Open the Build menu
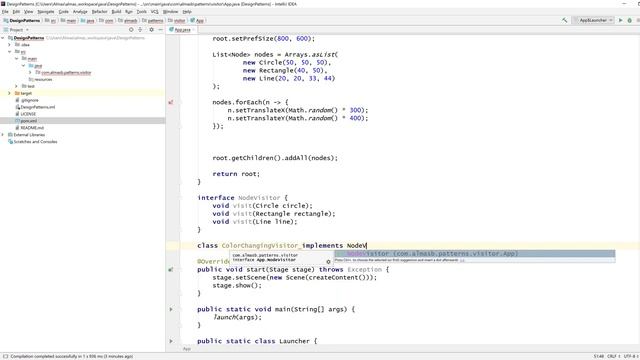This screenshot has height=360, width=640. coord(116,12)
